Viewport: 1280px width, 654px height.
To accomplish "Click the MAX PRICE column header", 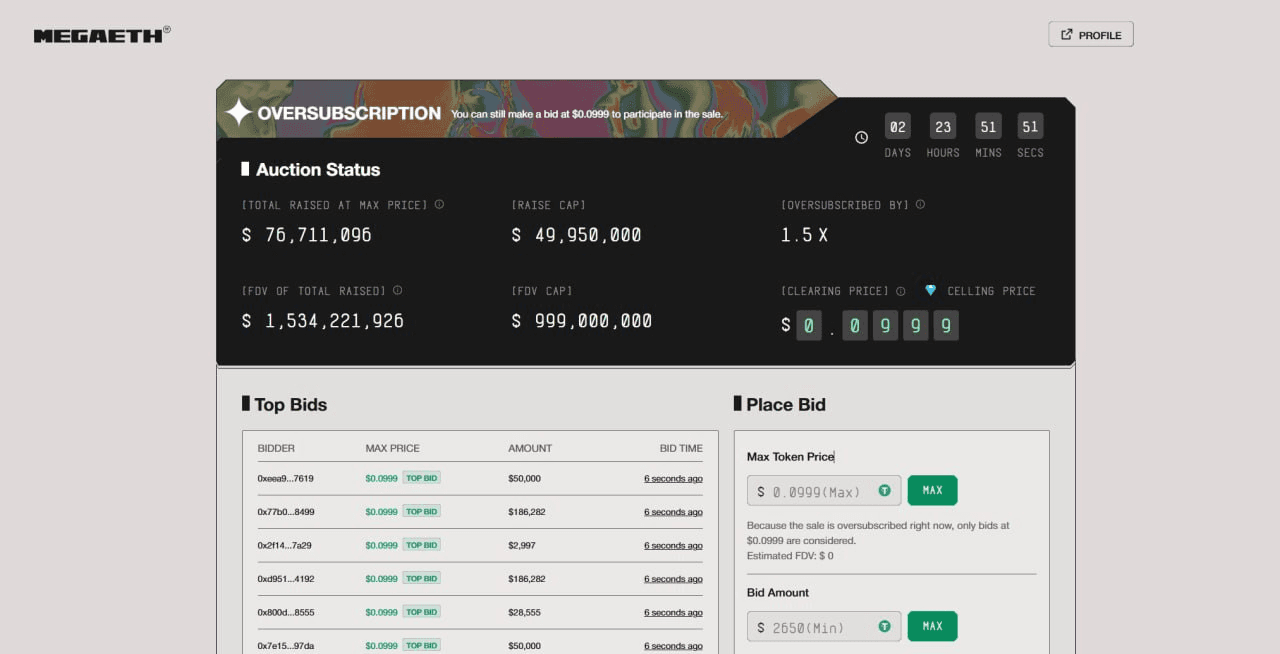I will point(392,448).
